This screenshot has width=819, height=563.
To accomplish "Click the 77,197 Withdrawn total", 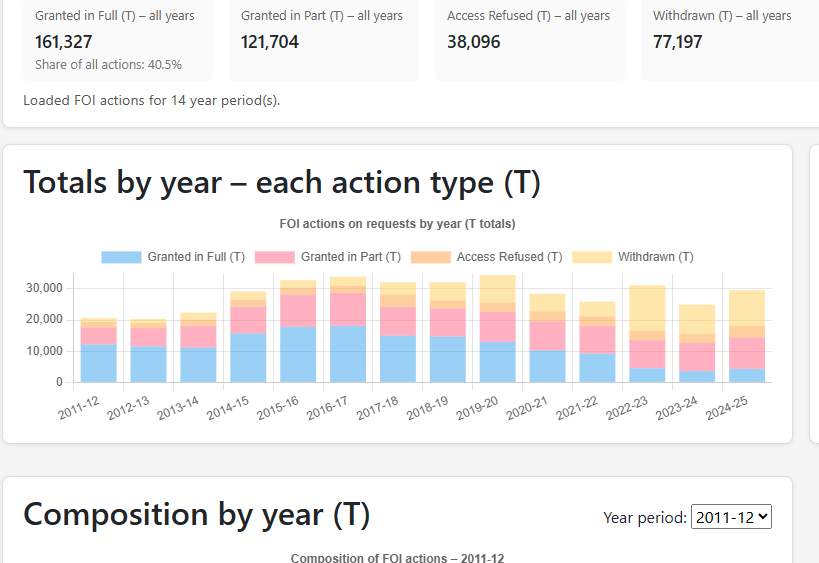I will (x=677, y=42).
